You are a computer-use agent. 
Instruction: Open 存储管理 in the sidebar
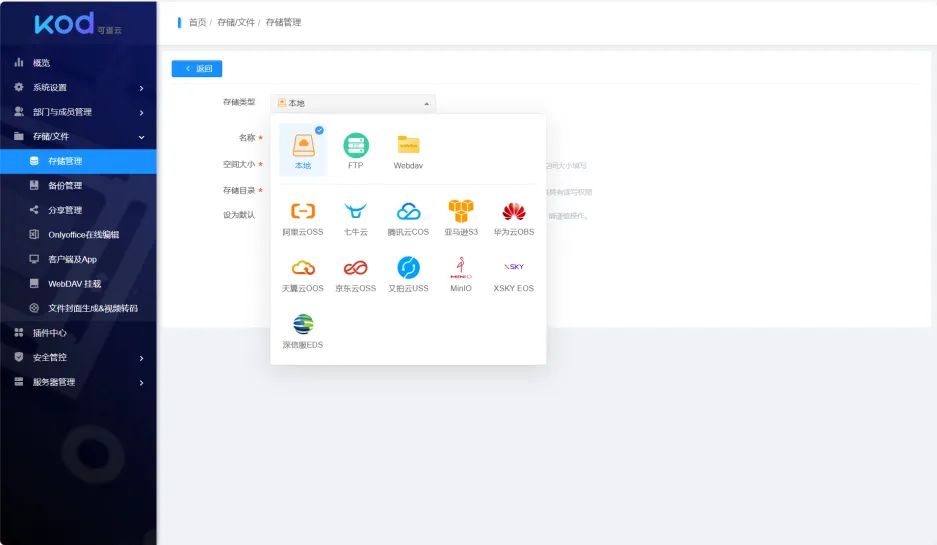pyautogui.click(x=78, y=161)
